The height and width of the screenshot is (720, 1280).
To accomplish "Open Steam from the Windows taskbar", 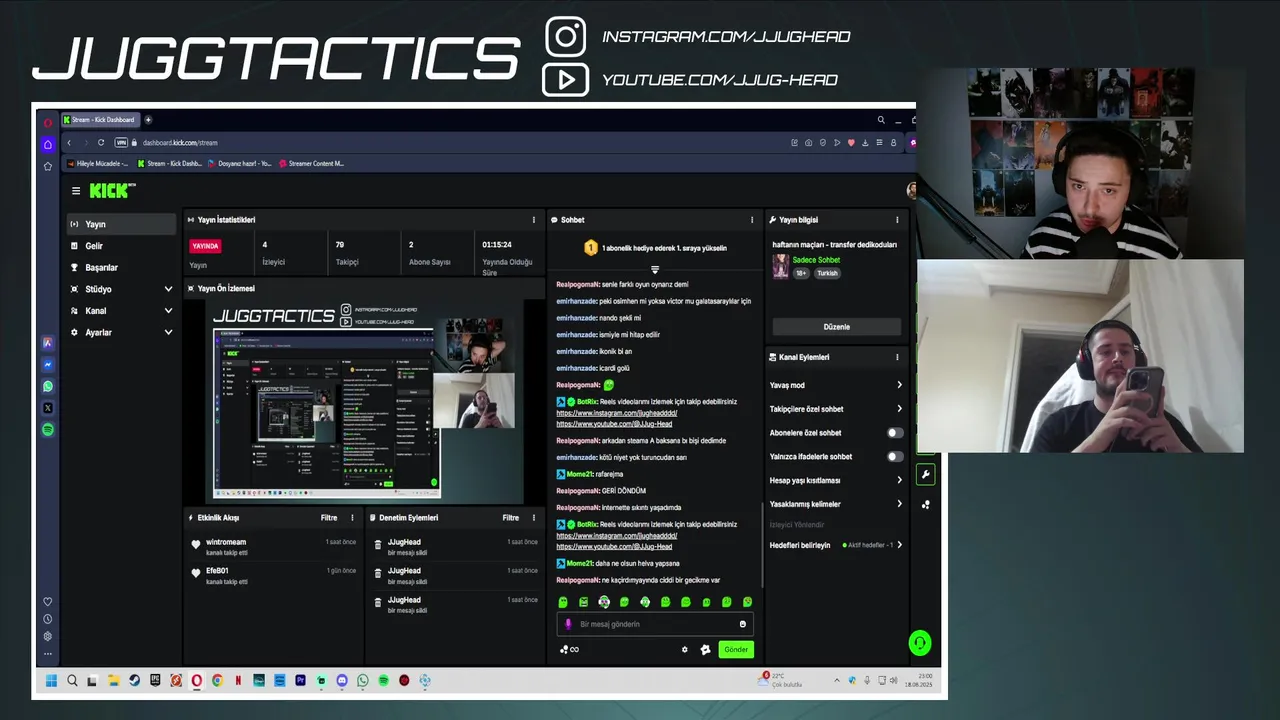I will point(134,681).
